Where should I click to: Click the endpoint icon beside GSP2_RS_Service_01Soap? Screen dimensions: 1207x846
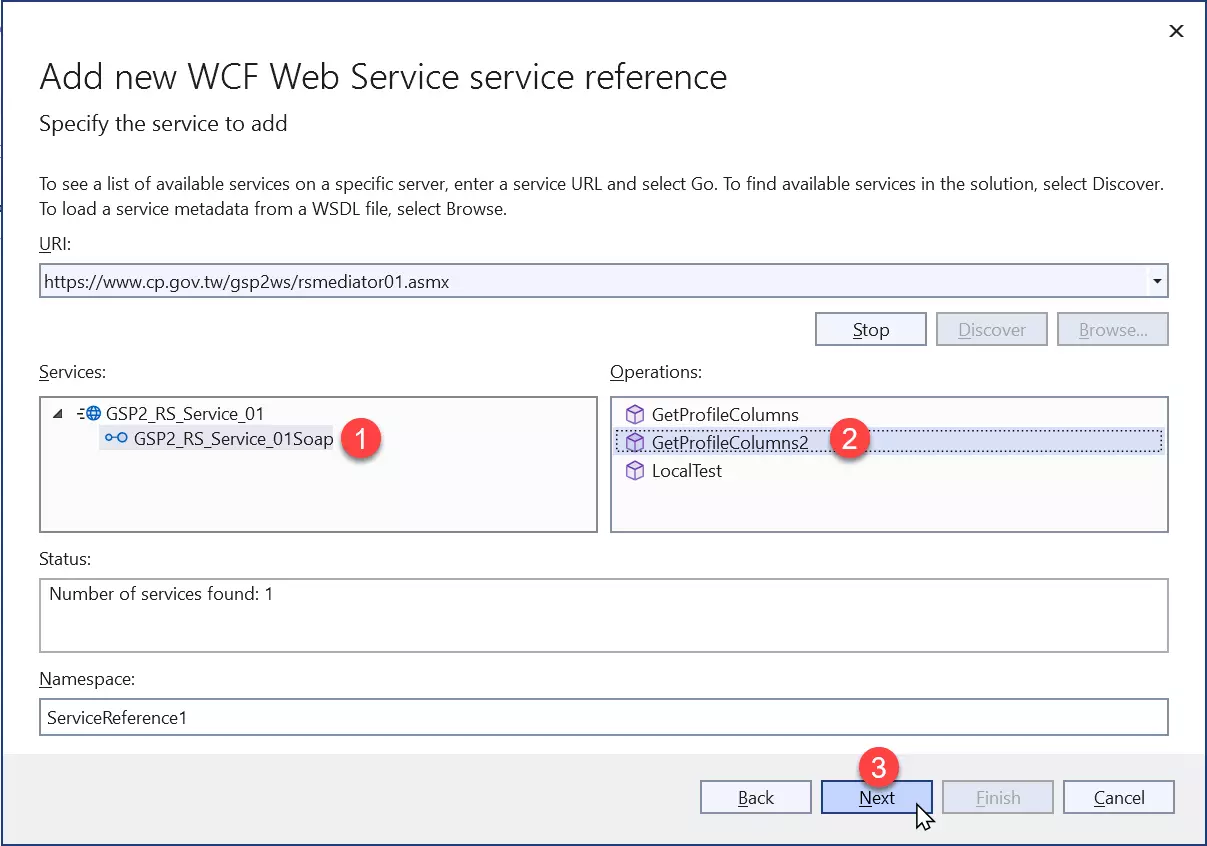(116, 438)
